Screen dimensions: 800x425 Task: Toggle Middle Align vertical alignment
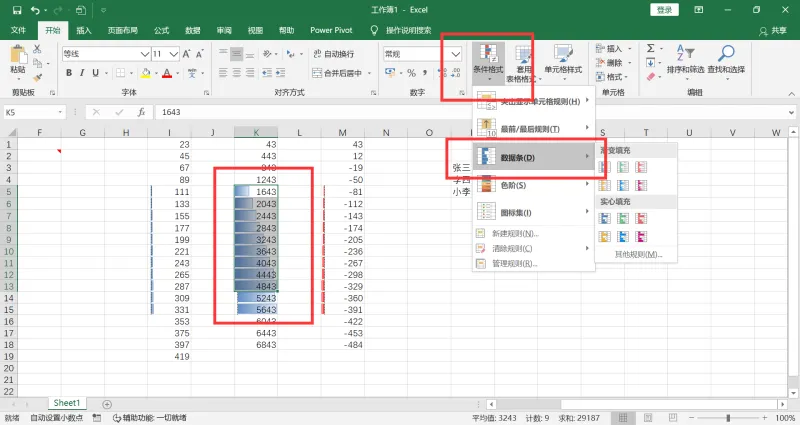pos(236,54)
